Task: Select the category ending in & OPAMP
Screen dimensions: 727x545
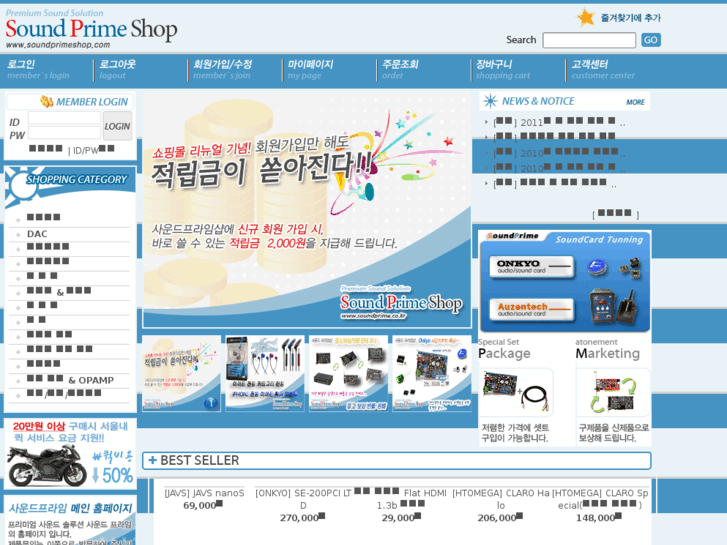Action: (x=70, y=380)
